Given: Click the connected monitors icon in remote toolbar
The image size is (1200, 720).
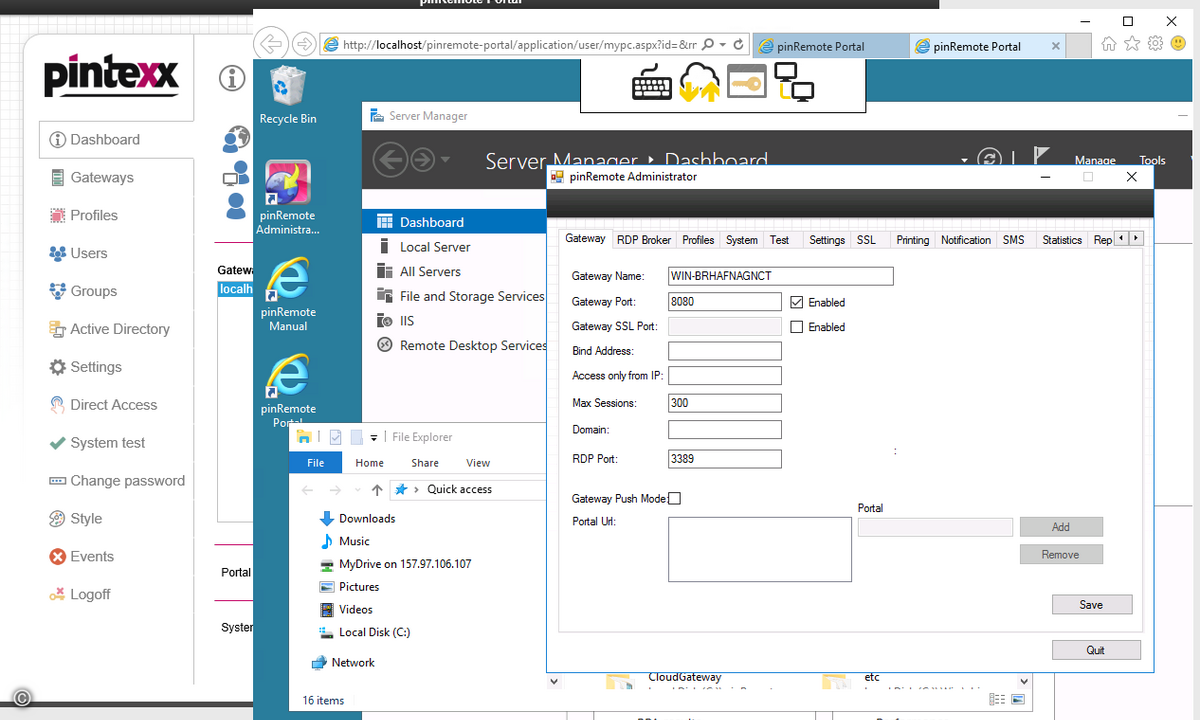Looking at the screenshot, I should pos(794,82).
